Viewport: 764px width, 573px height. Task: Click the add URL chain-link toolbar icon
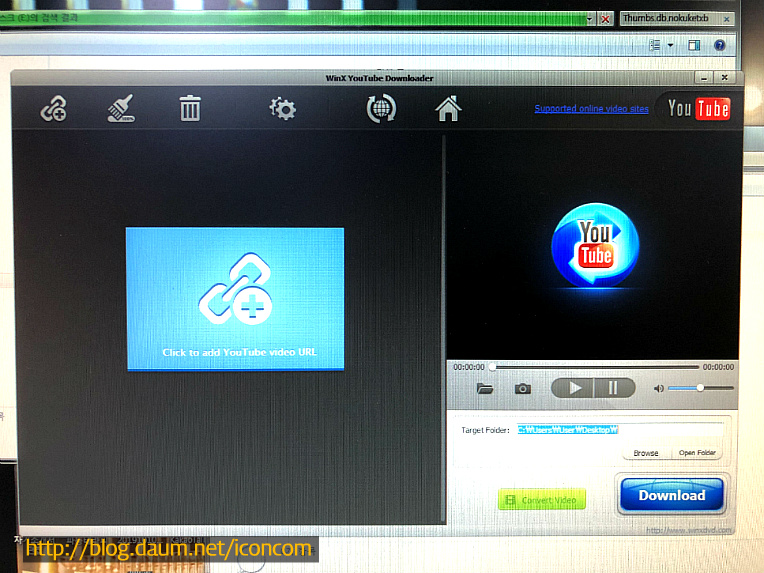(54, 108)
